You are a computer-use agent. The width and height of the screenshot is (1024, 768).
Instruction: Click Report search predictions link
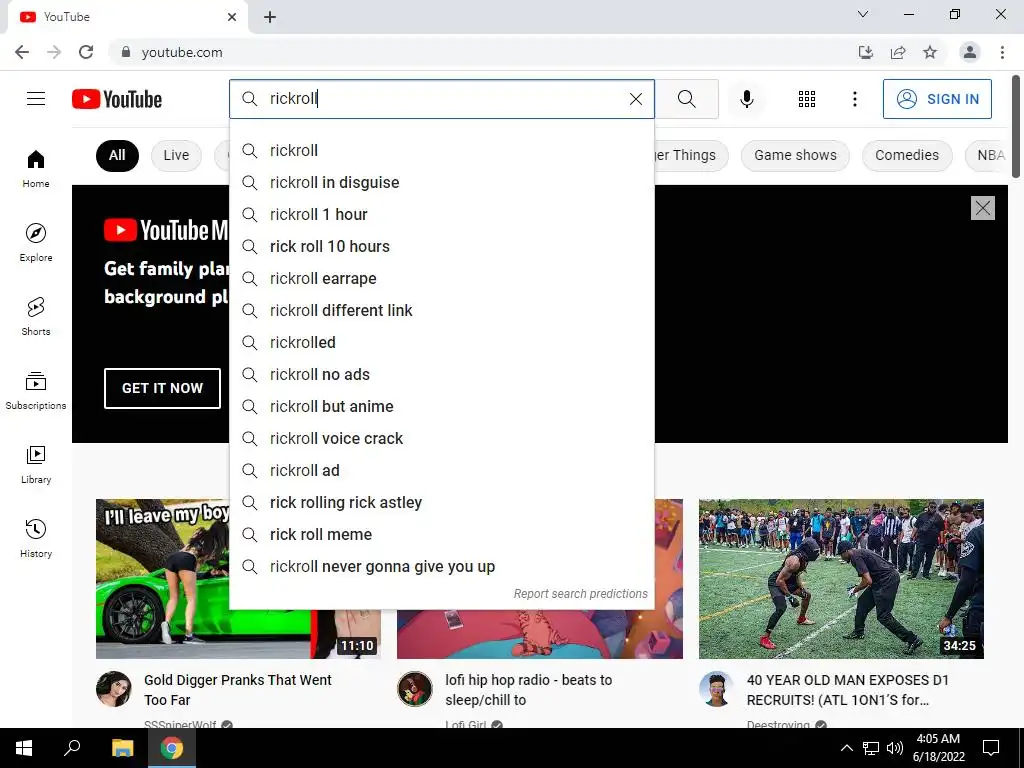[580, 594]
